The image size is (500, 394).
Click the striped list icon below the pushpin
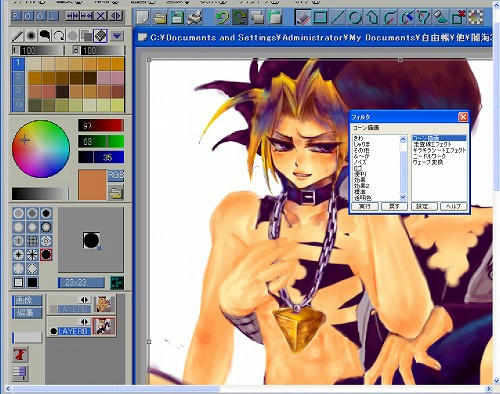click(x=20, y=374)
